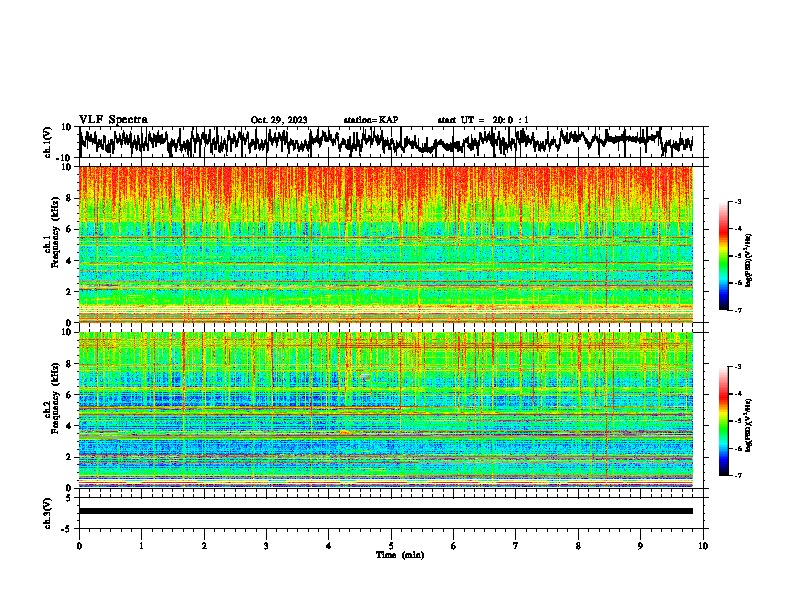Click inside the ch.2 spectrogram panel
This screenshot has height=612, width=792.
[x=386, y=410]
